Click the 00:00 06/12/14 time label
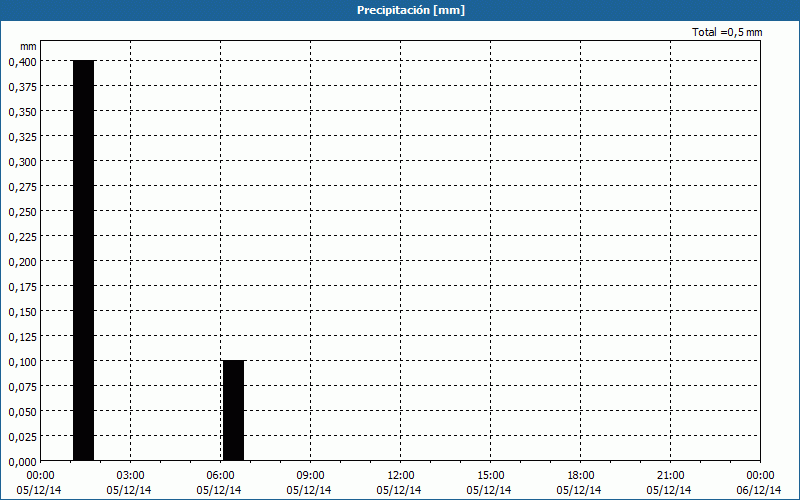The image size is (800, 500). (x=759, y=483)
